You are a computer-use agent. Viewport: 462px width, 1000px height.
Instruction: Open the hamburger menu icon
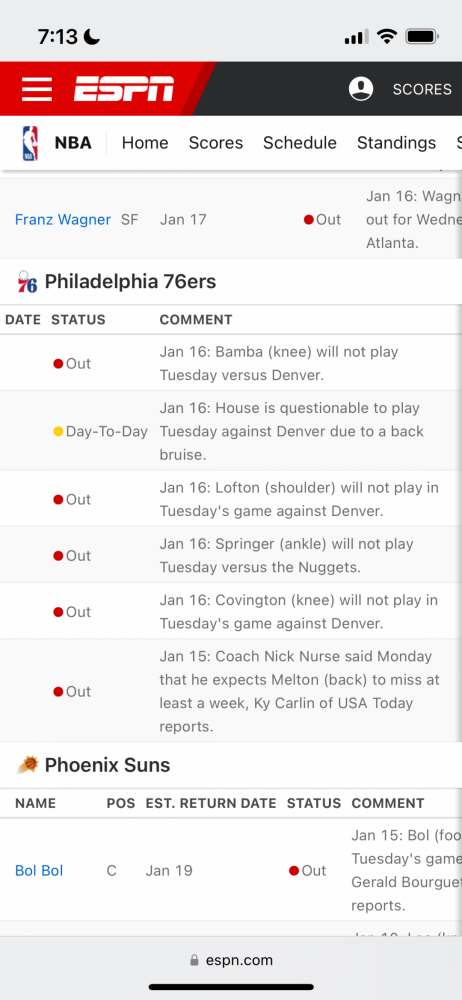[36, 89]
